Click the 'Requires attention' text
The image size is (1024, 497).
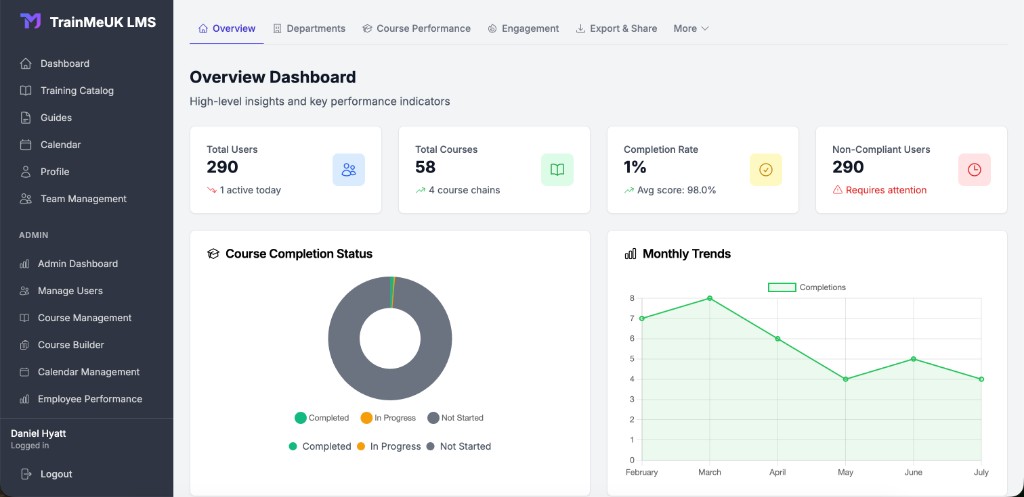coord(886,190)
